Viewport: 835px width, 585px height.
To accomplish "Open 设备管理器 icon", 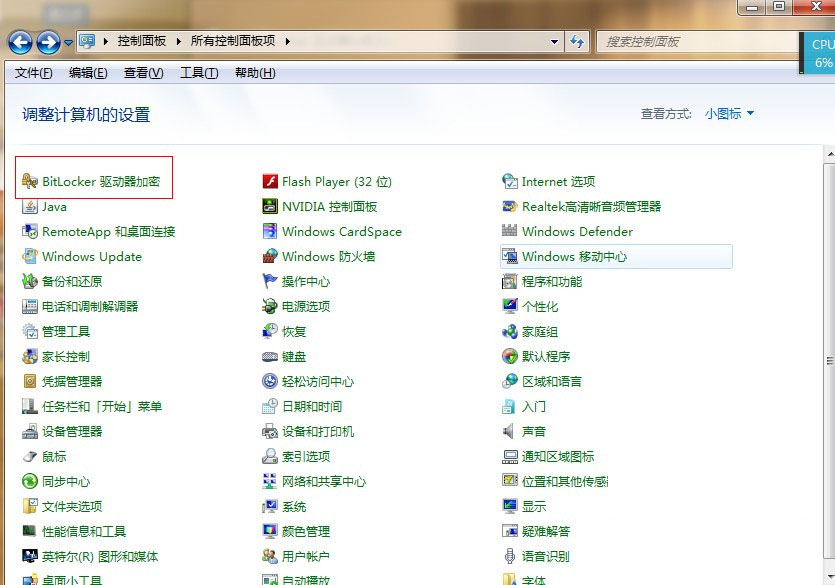I will (30, 432).
